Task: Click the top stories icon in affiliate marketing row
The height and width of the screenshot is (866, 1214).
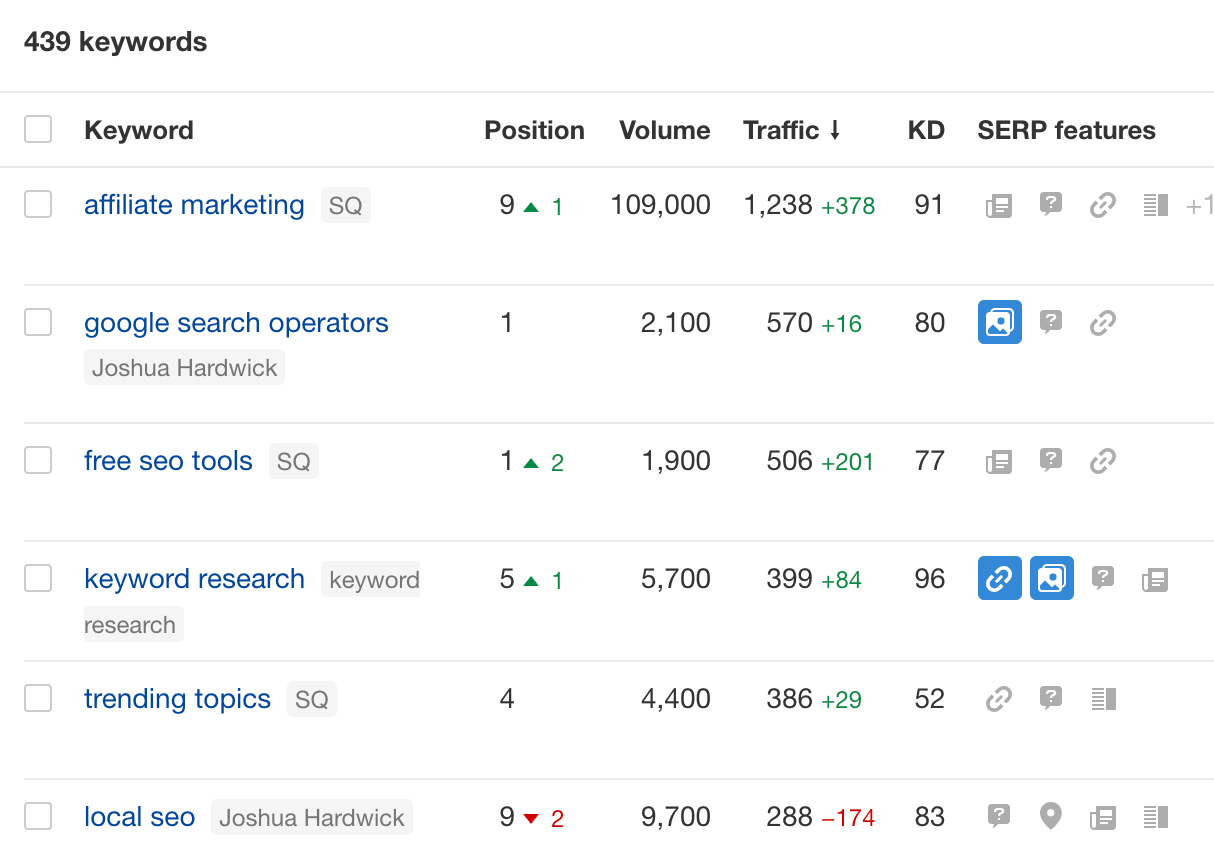Action: 999,206
